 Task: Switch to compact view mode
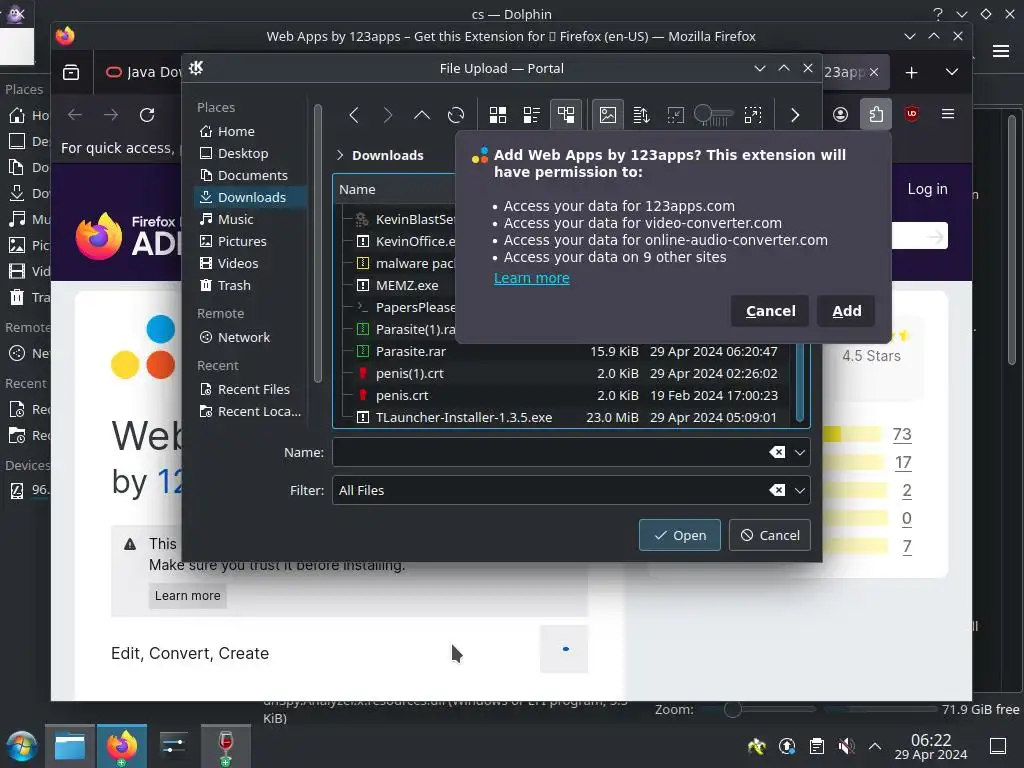[x=532, y=116]
